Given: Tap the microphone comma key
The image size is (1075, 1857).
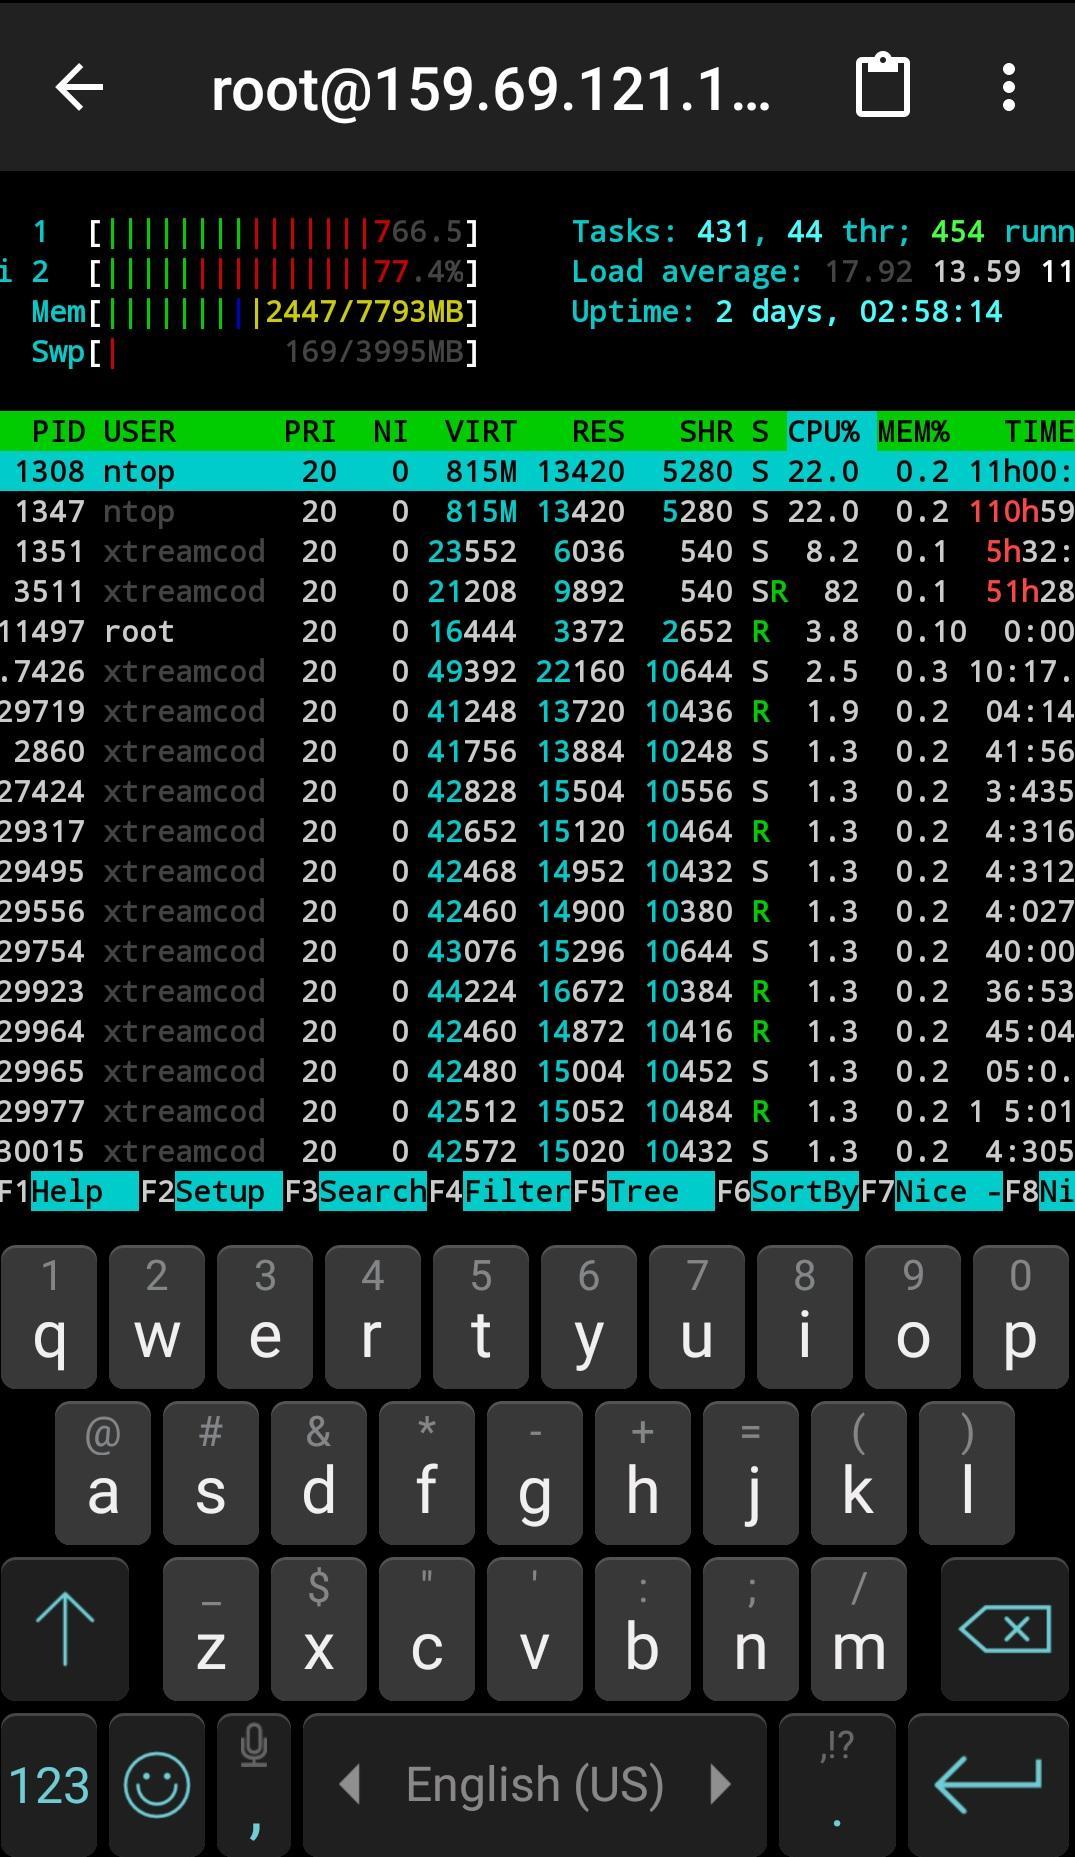Looking at the screenshot, I should coord(254,1785).
